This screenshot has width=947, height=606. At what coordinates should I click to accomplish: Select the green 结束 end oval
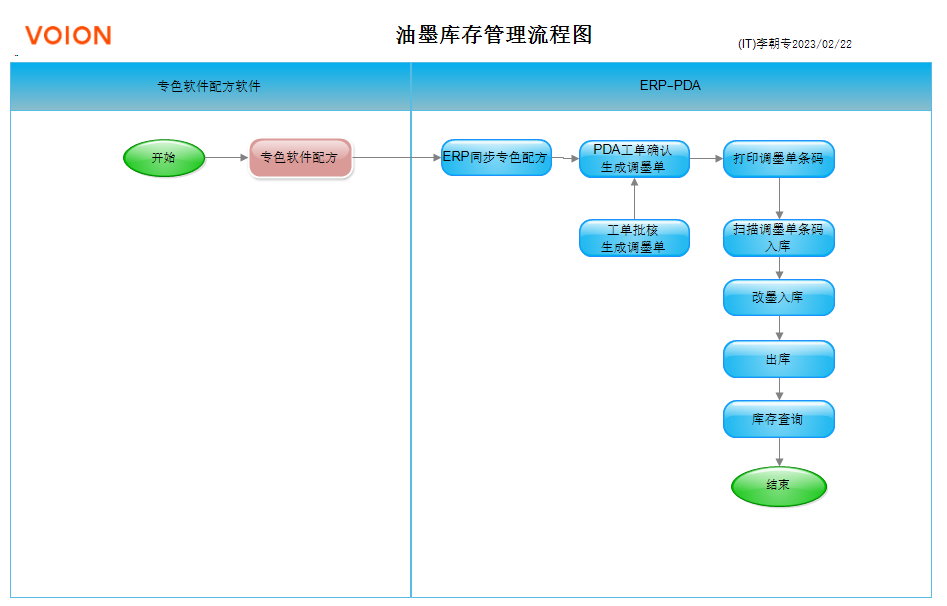click(778, 486)
